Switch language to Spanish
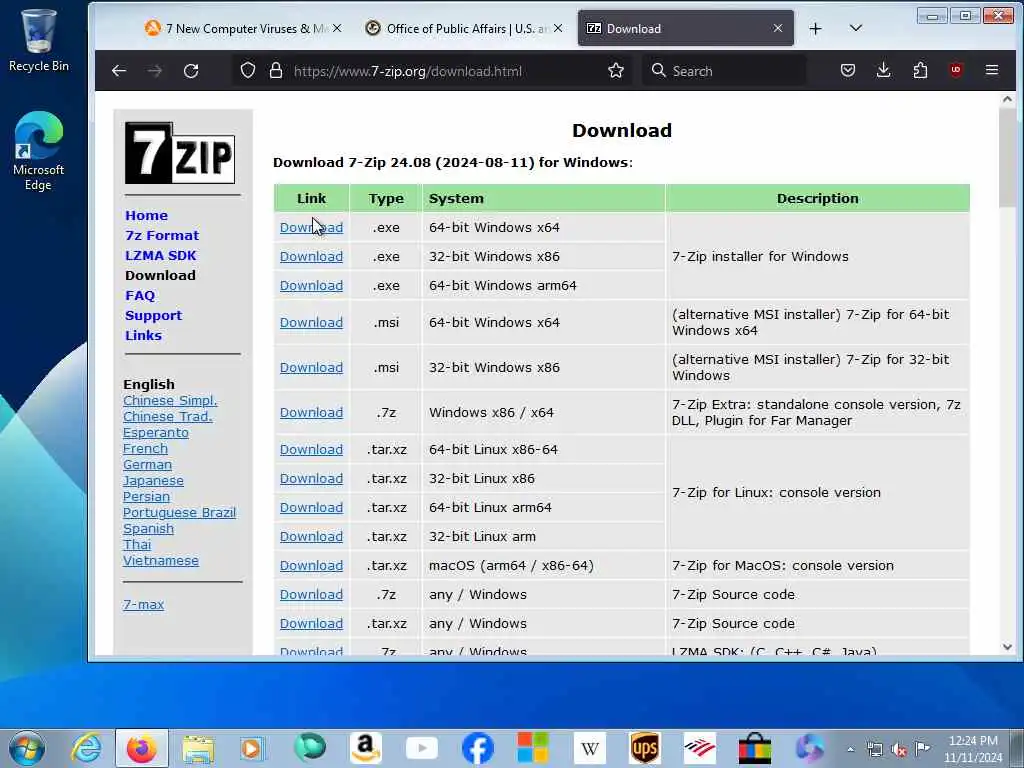Image resolution: width=1024 pixels, height=768 pixels. click(x=148, y=529)
